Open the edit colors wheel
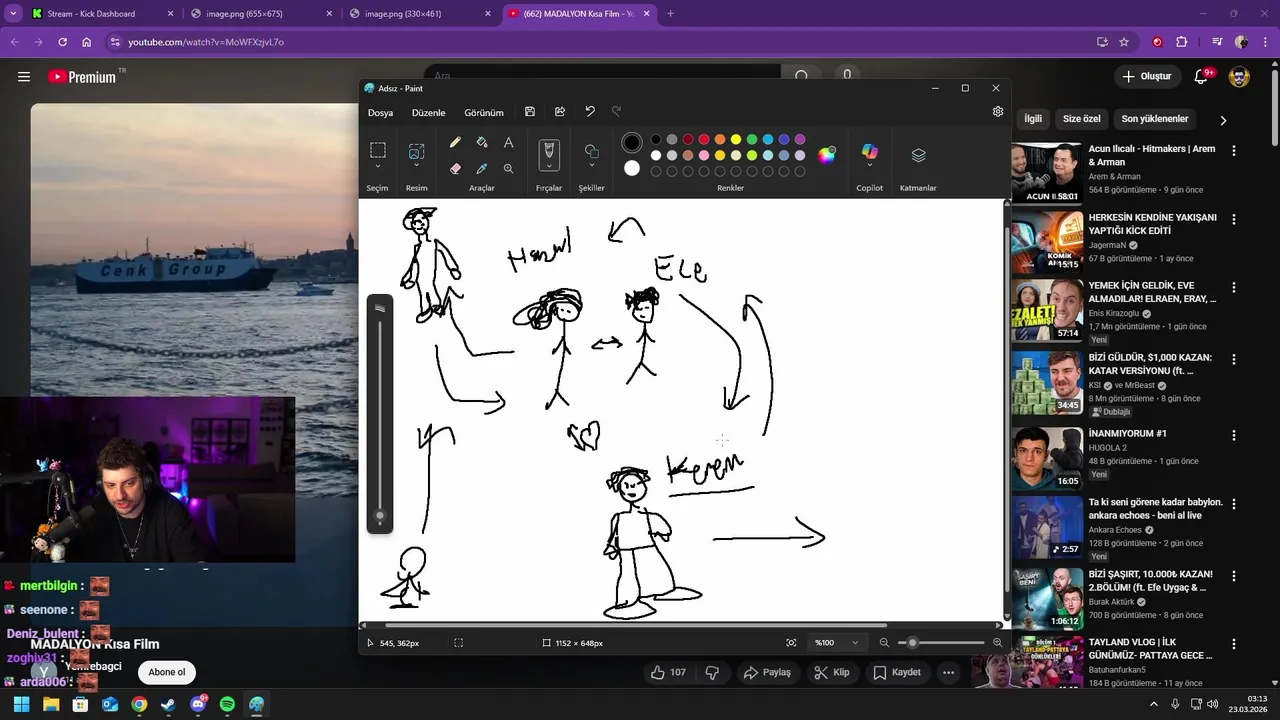Screen dimensions: 1280x720 [x=826, y=155]
